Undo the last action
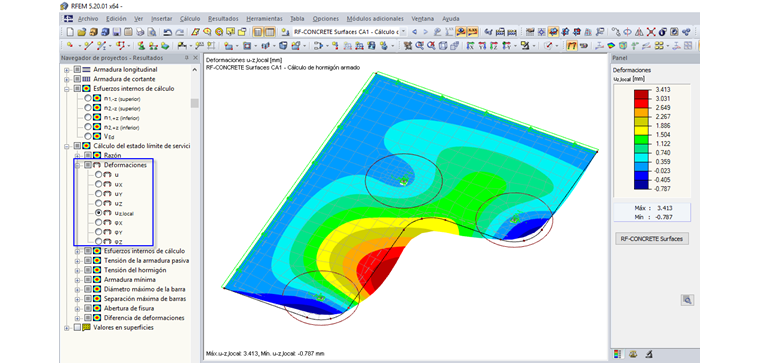The image size is (760, 363). pos(168,32)
